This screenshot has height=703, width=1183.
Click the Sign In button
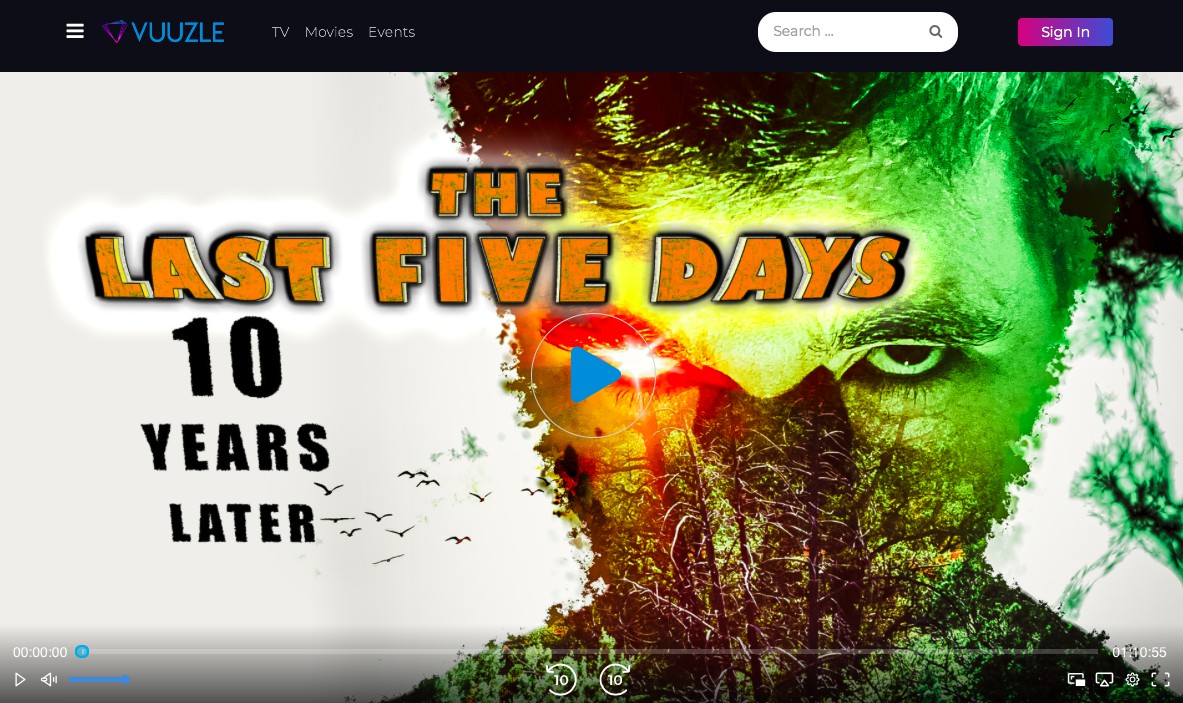coord(1065,32)
